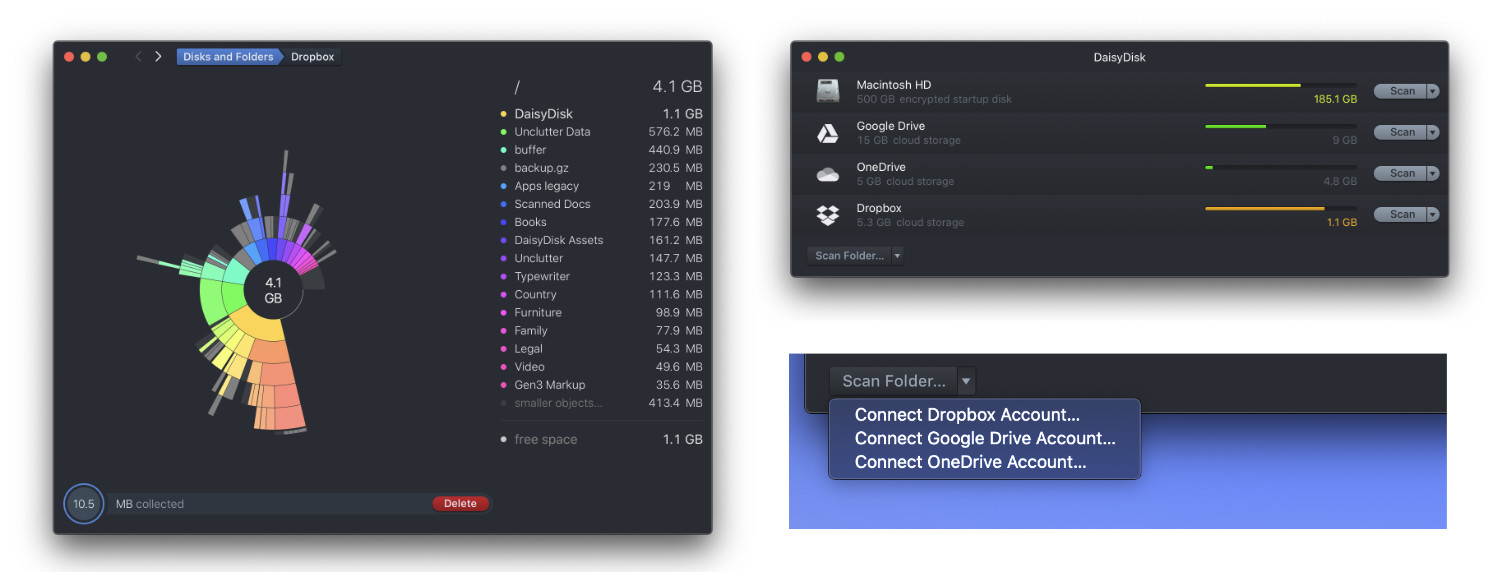Scan the Google Drive storage

point(1401,132)
